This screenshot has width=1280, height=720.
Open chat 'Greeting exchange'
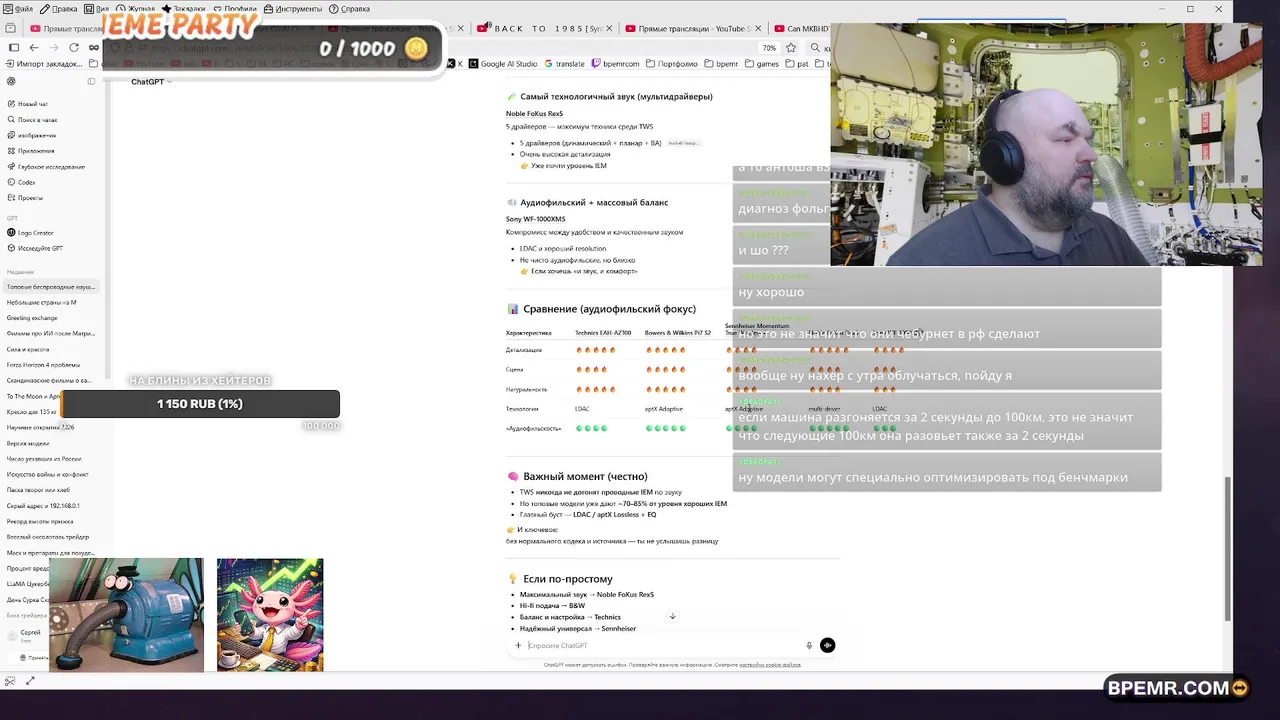pos(33,318)
